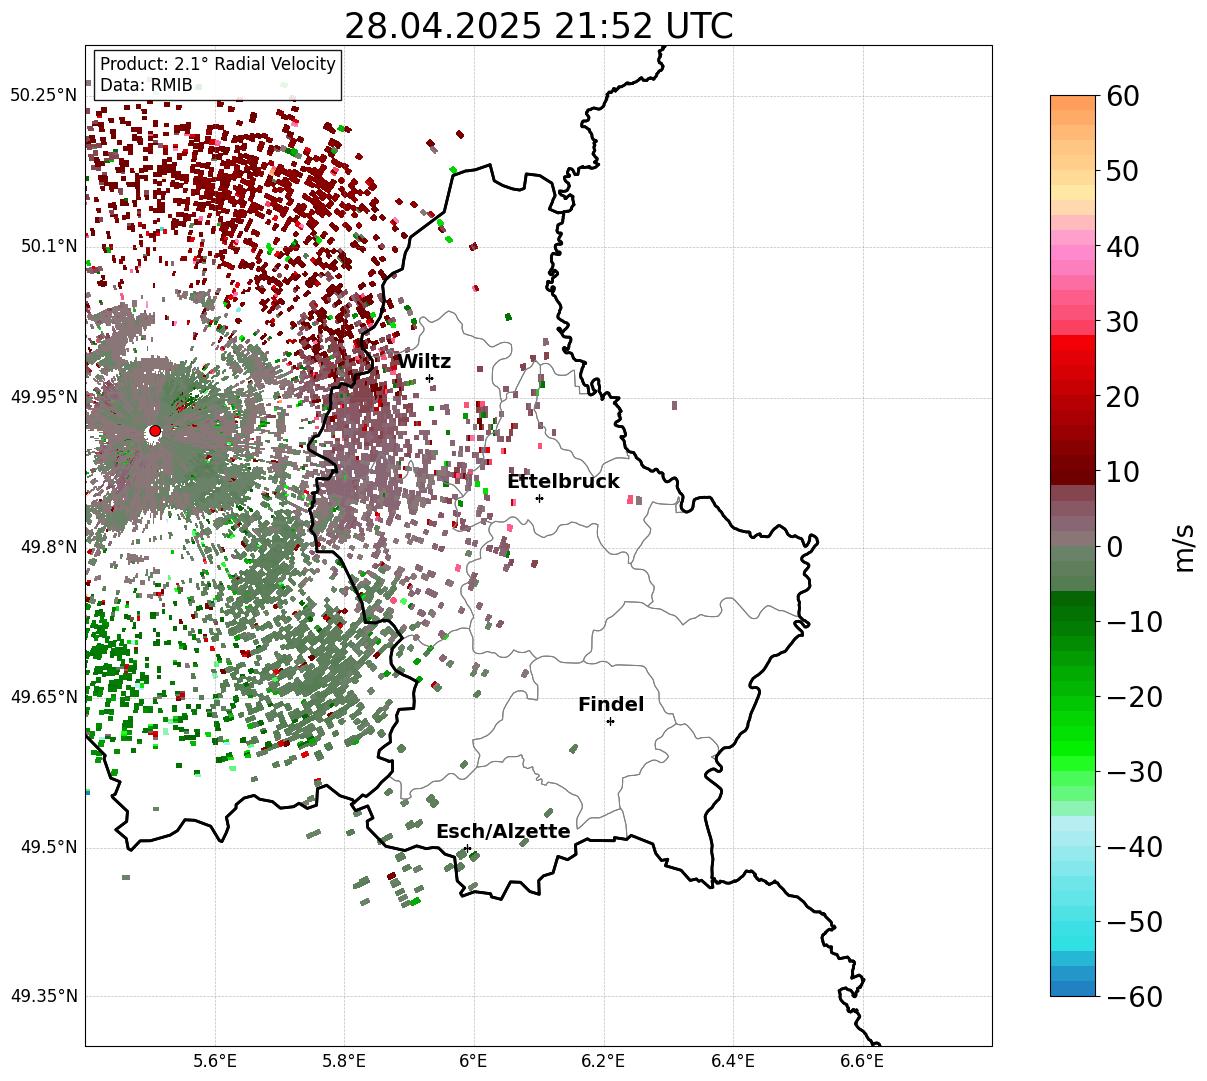1207x1081 pixels.
Task: Click the −30 tick on colorbar
Action: coord(1134,772)
